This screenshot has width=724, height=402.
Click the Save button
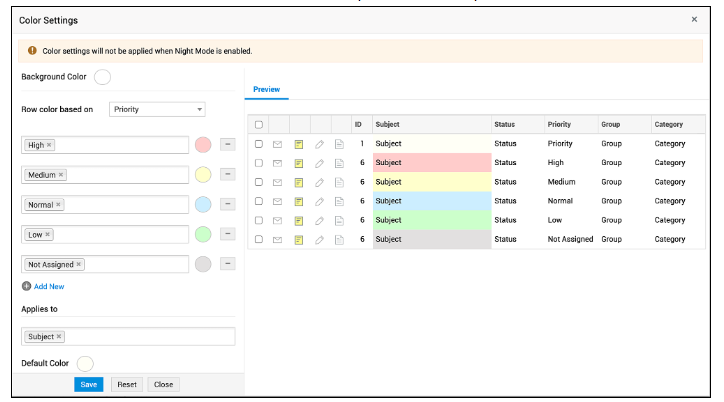[88, 384]
